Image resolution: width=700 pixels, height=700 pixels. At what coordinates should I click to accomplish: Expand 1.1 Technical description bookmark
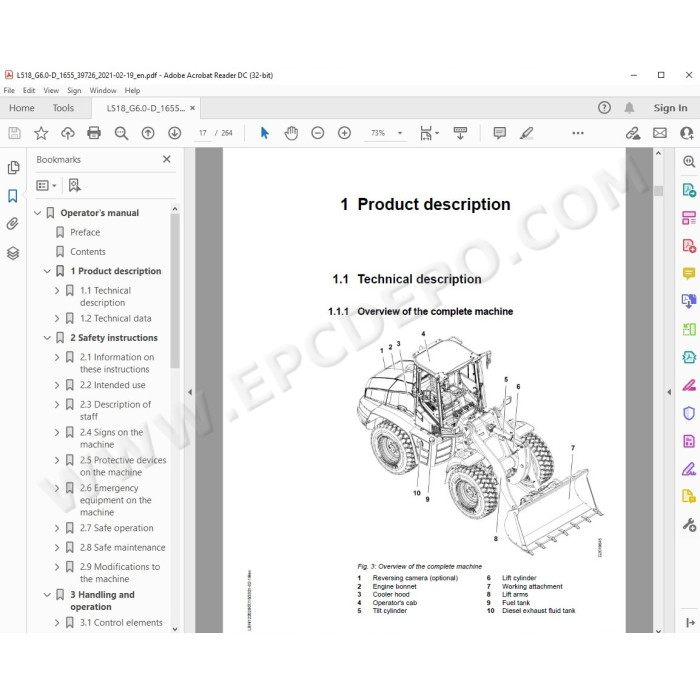57,291
